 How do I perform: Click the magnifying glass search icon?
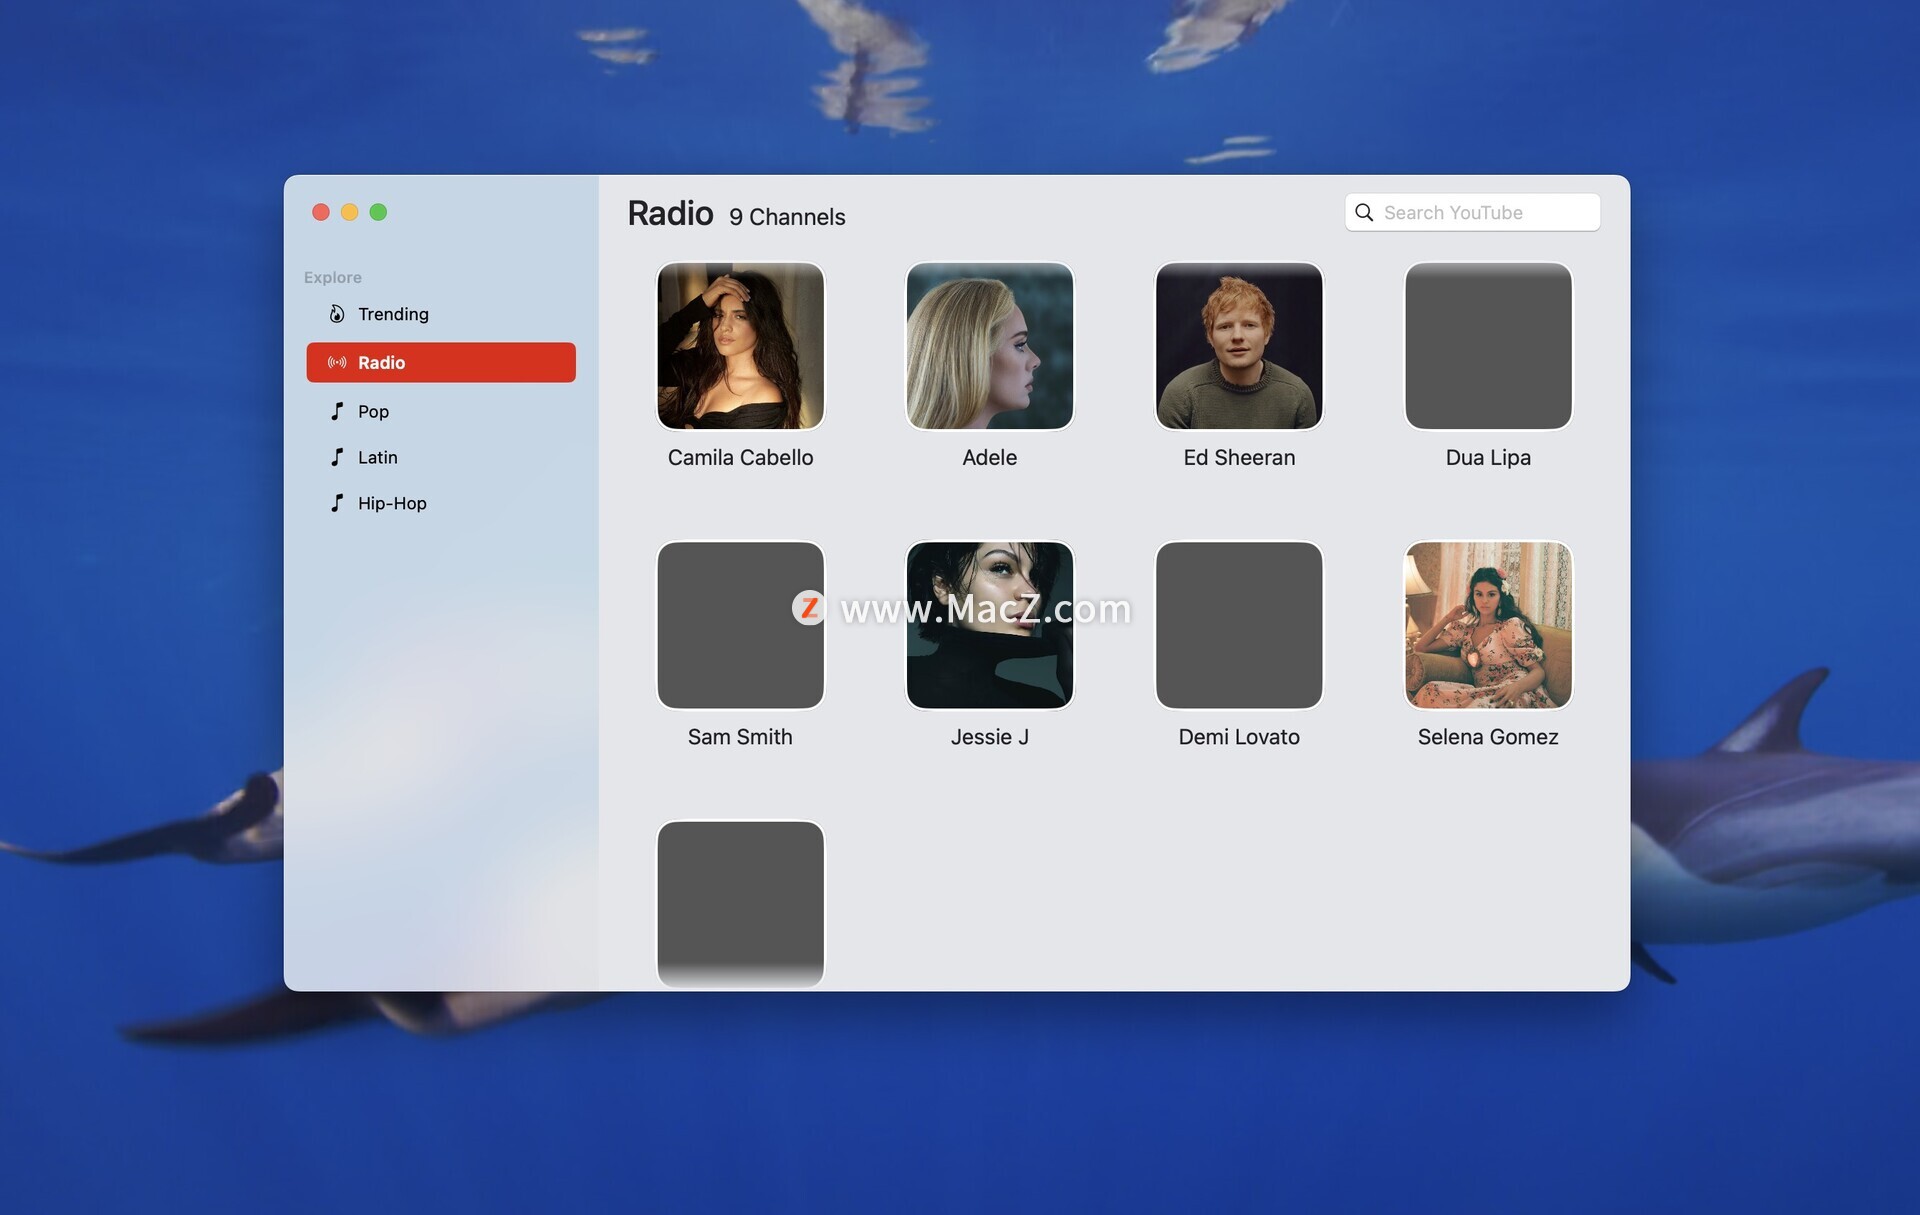point(1364,213)
